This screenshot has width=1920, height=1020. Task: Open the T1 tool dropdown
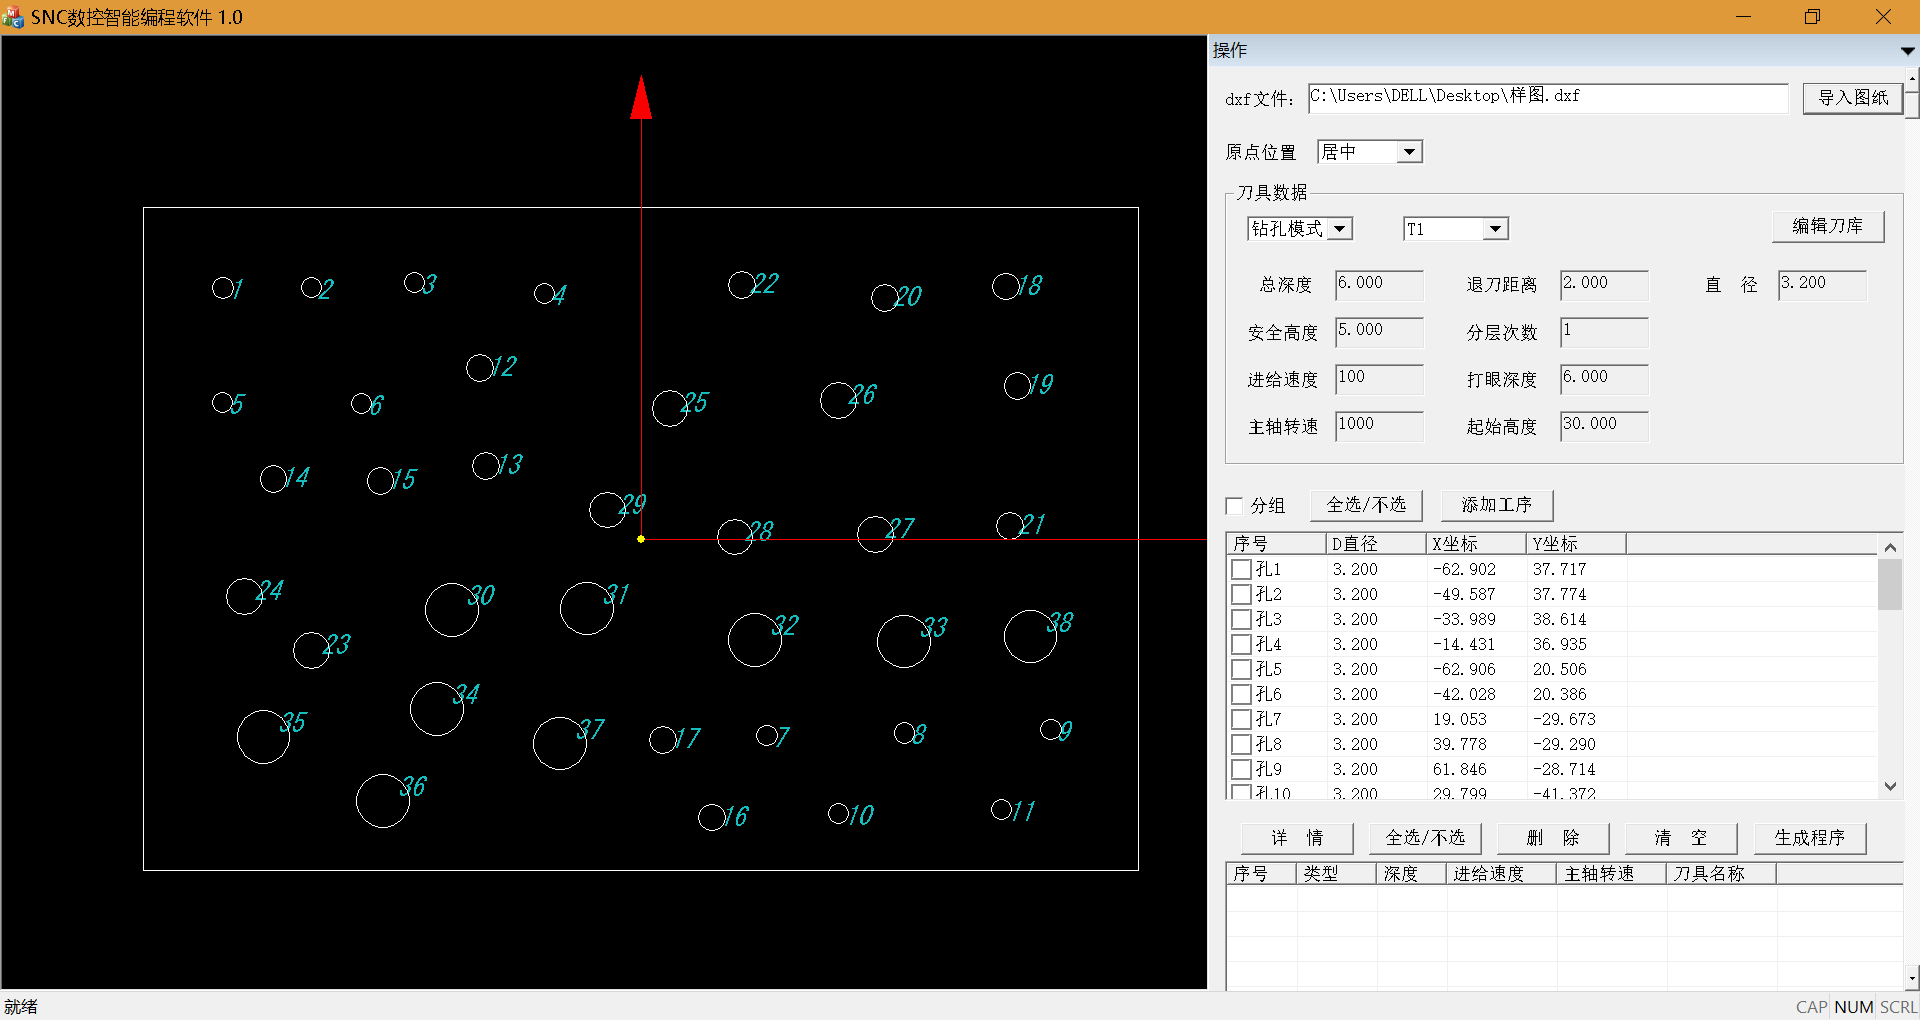(1495, 229)
